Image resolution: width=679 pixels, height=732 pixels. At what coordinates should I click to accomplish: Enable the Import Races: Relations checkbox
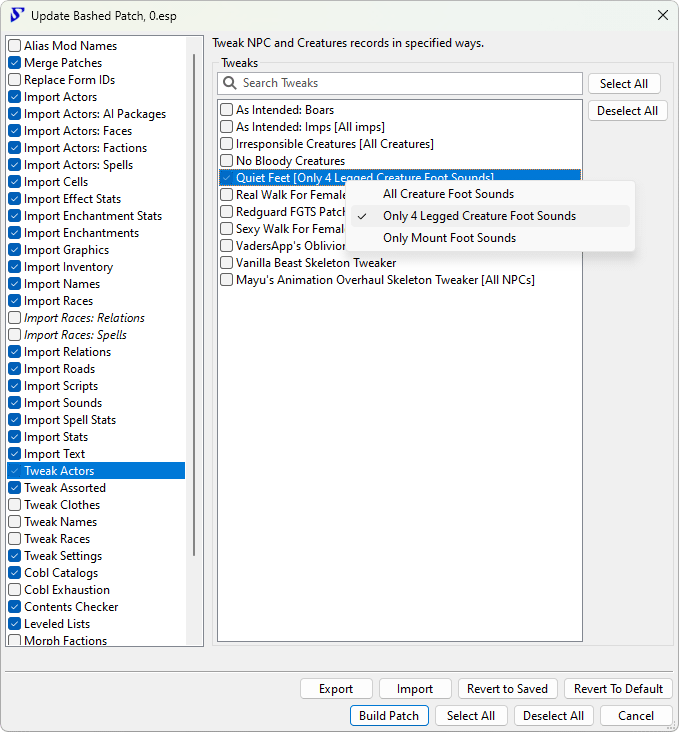15,317
